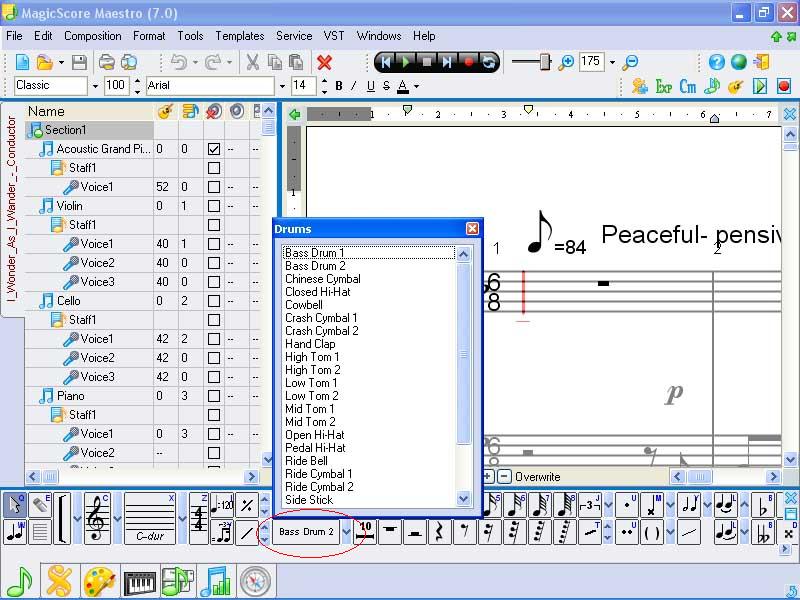Open the zoom percentage dropdown arrow
Viewport: 800px width, 600px height.
pyautogui.click(x=612, y=62)
